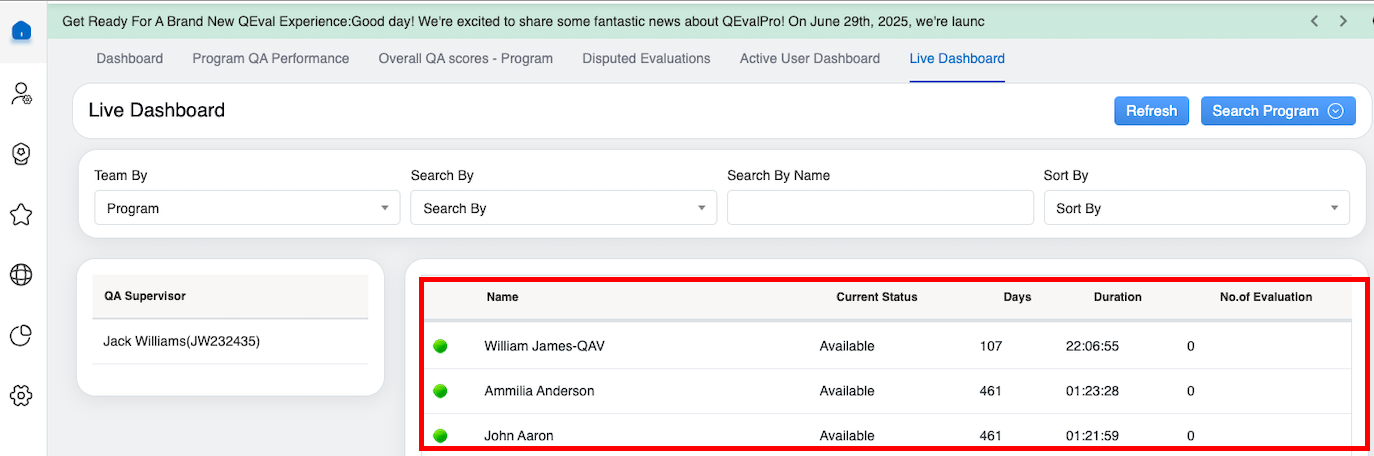Image resolution: width=1374 pixels, height=456 pixels.
Task: Expand the Sort By dropdown
Action: coord(1196,208)
